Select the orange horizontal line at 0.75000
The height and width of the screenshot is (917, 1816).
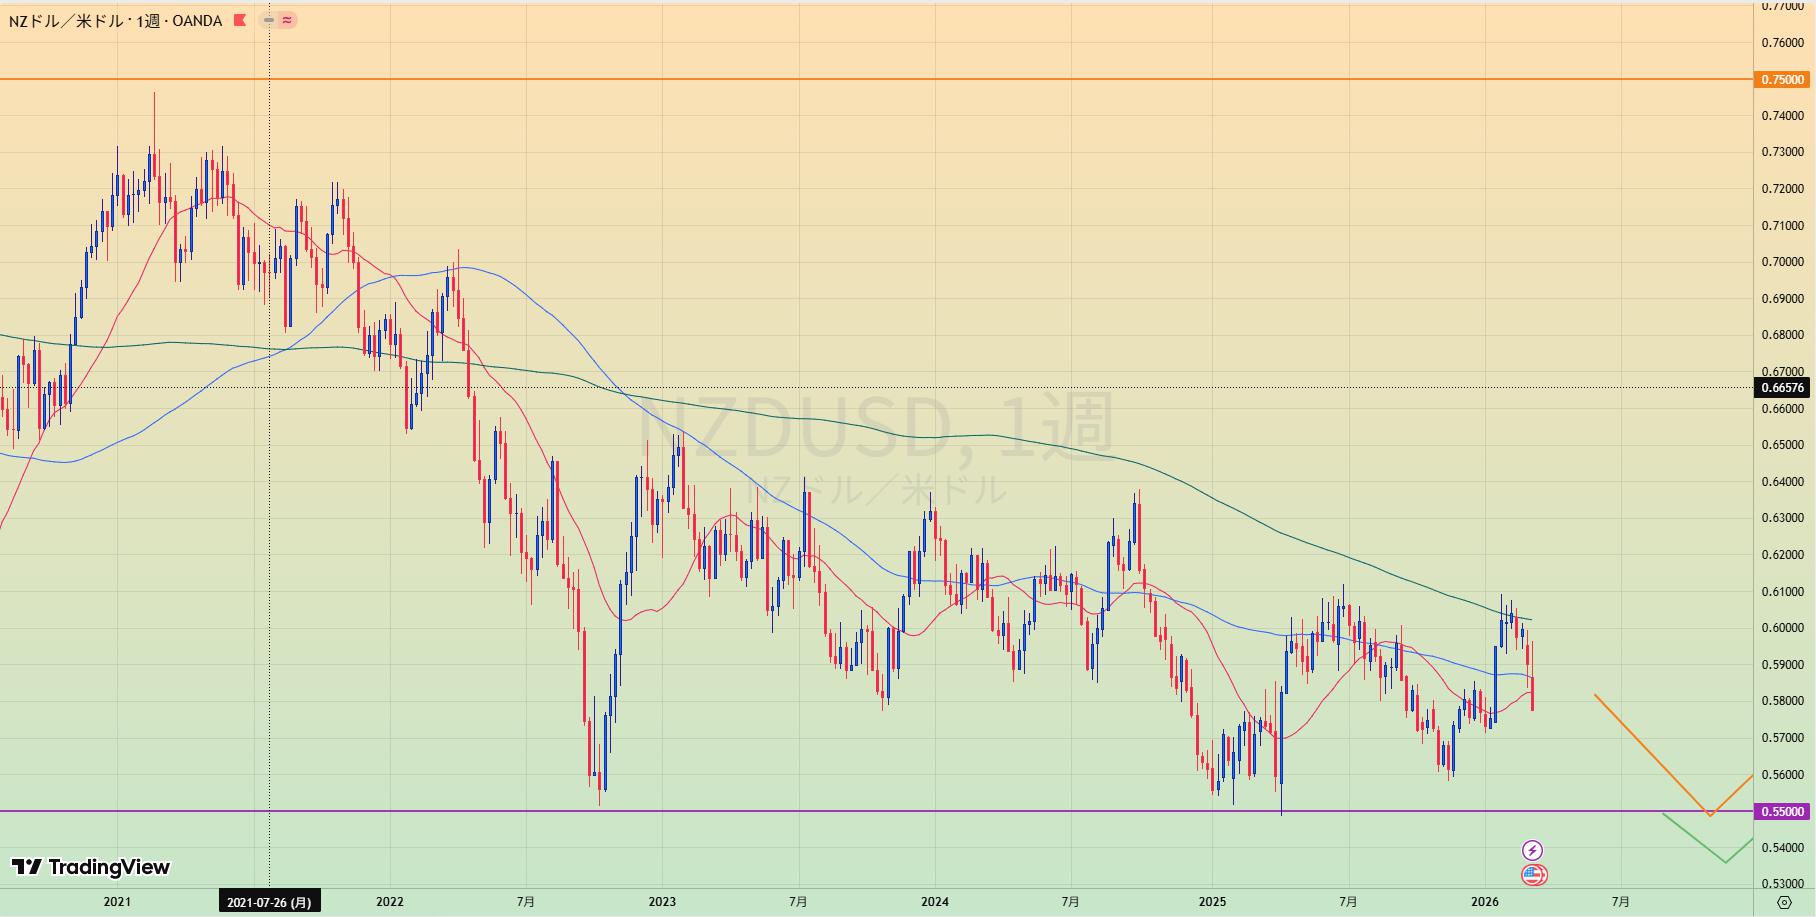pyautogui.click(x=900, y=79)
